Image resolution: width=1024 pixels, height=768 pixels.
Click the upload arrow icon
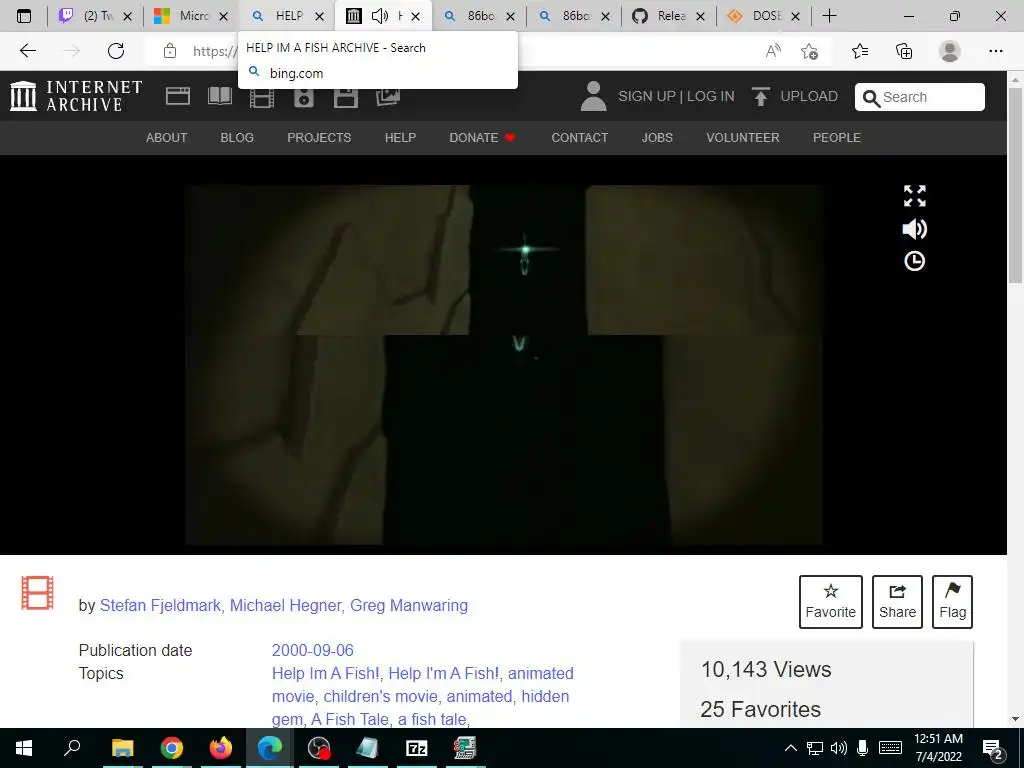pyautogui.click(x=760, y=97)
